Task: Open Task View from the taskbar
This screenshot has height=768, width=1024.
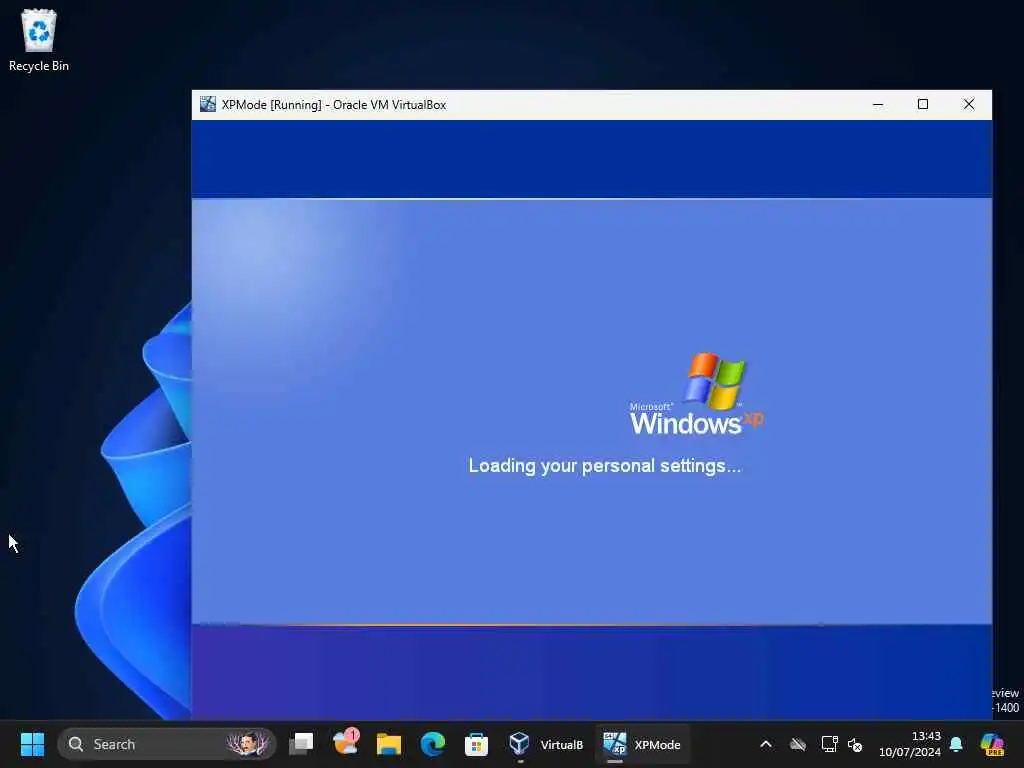Action: point(302,744)
